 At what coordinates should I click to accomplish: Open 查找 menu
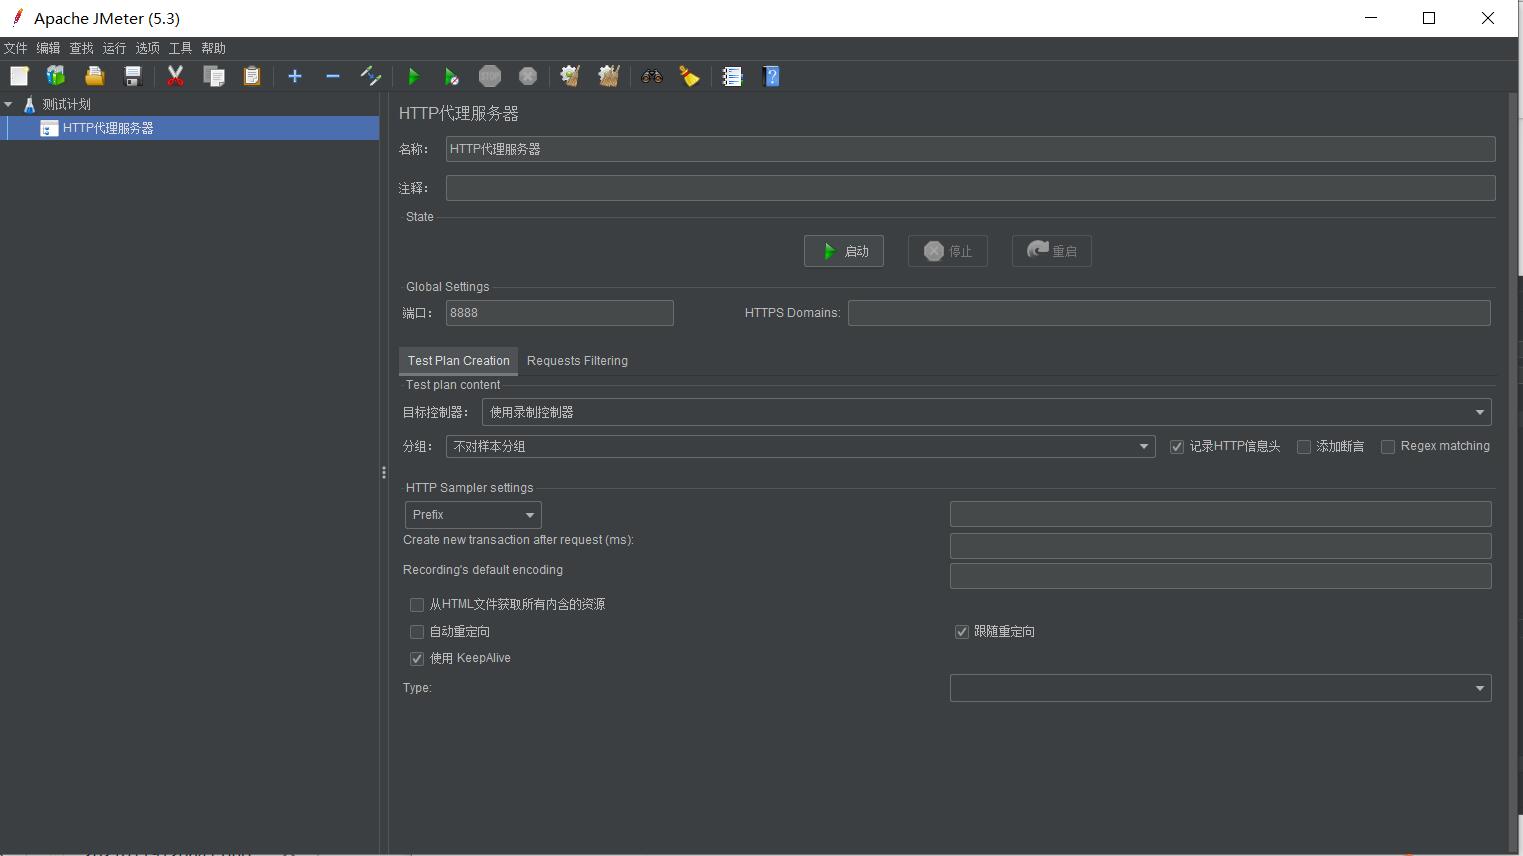tap(82, 48)
